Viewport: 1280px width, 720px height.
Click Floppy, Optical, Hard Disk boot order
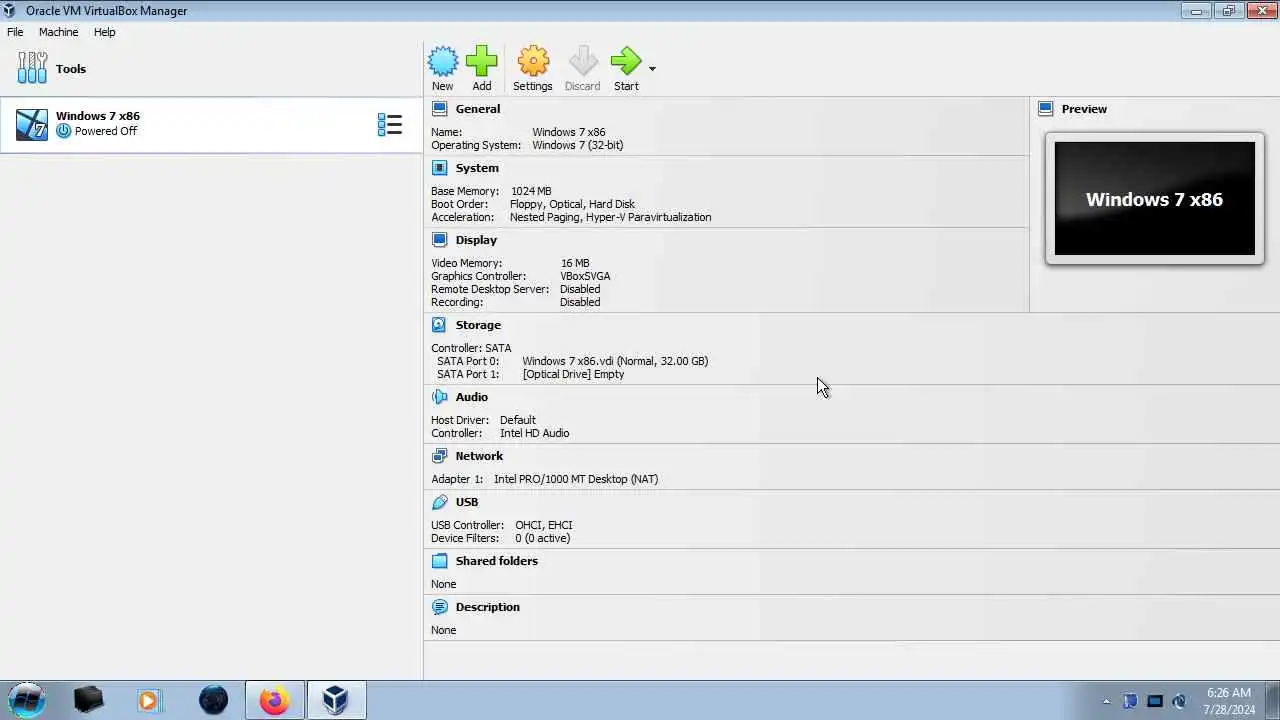[x=572, y=204]
